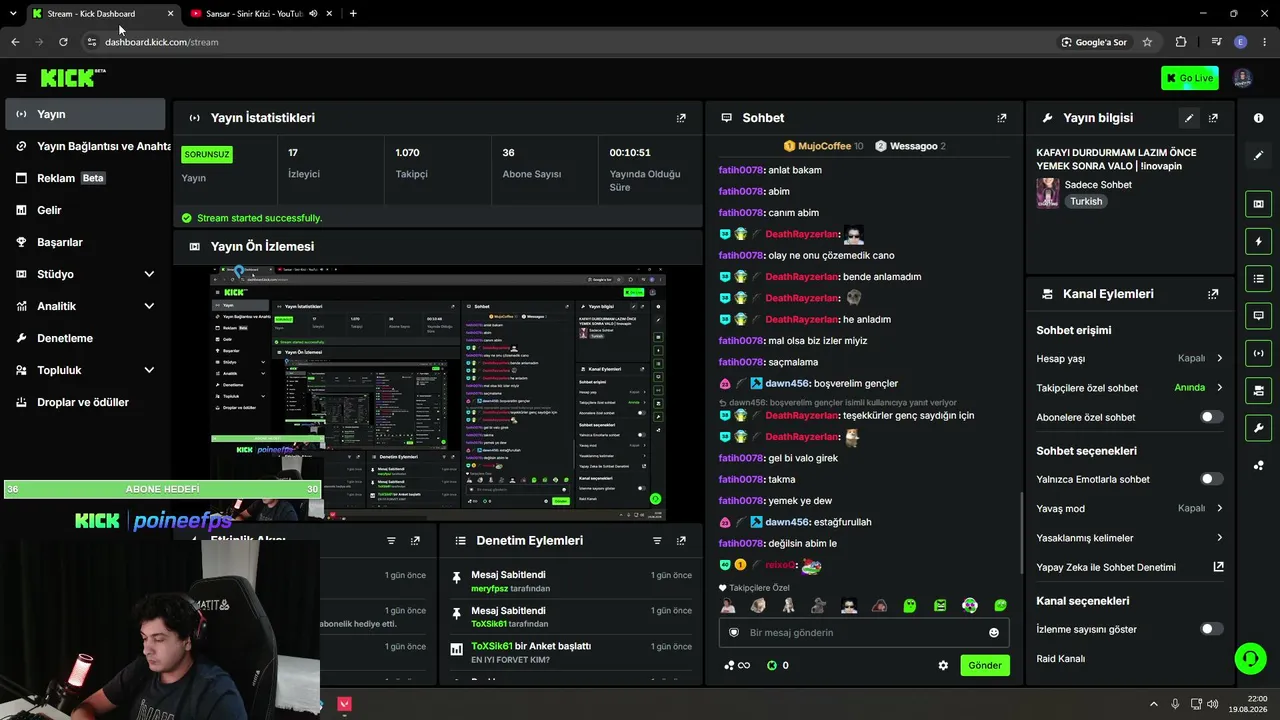
Task: Click username dawn456 saying boşverelim gençler
Action: (x=787, y=383)
